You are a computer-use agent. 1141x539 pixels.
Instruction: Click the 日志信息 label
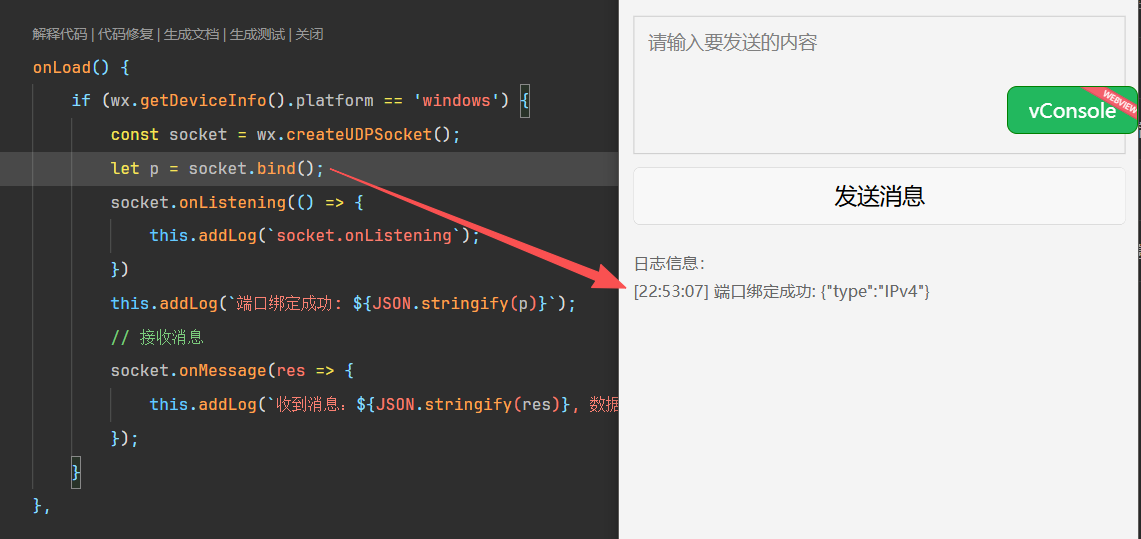click(669, 263)
